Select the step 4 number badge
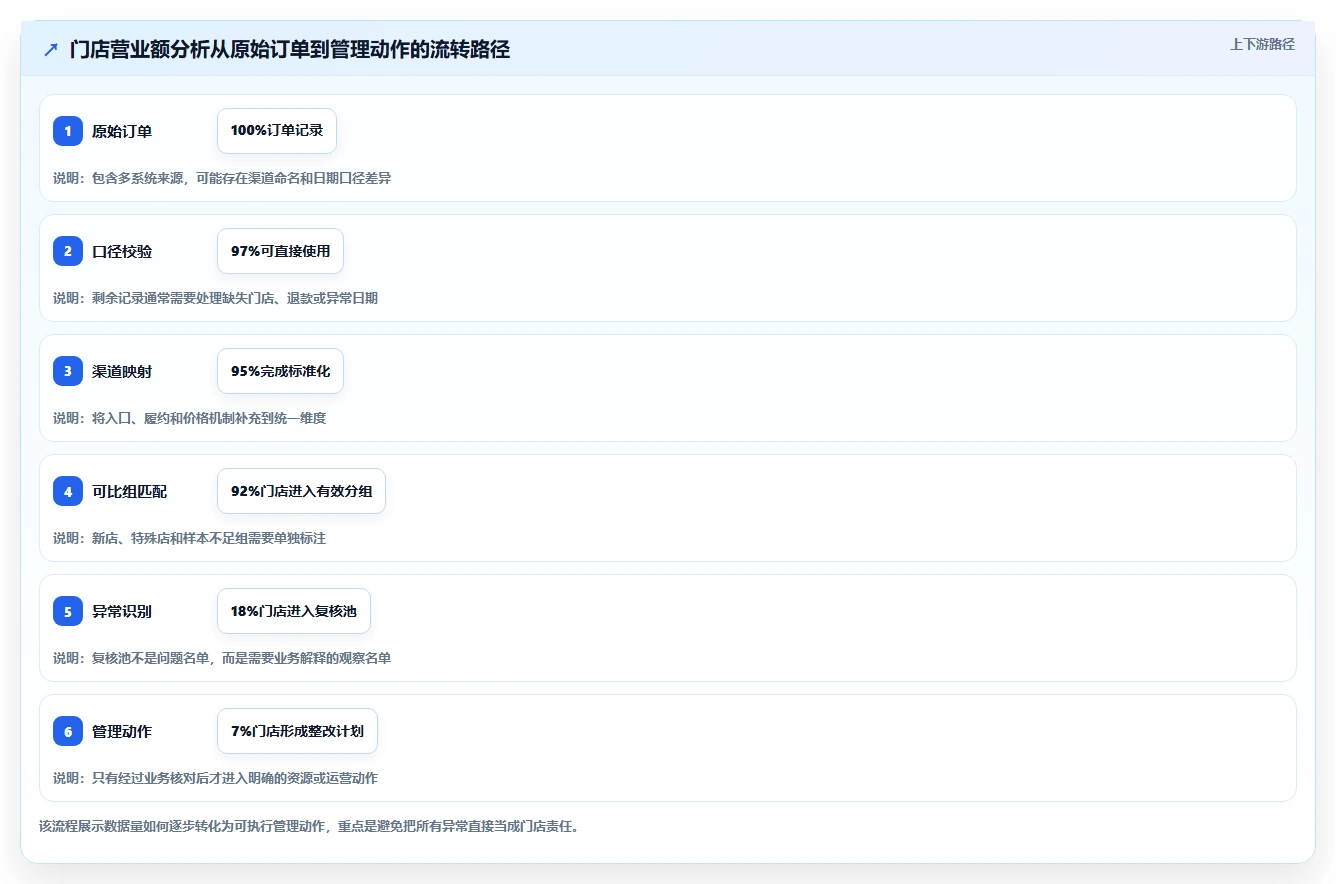Viewport: 1336px width, 884px height. click(68, 491)
